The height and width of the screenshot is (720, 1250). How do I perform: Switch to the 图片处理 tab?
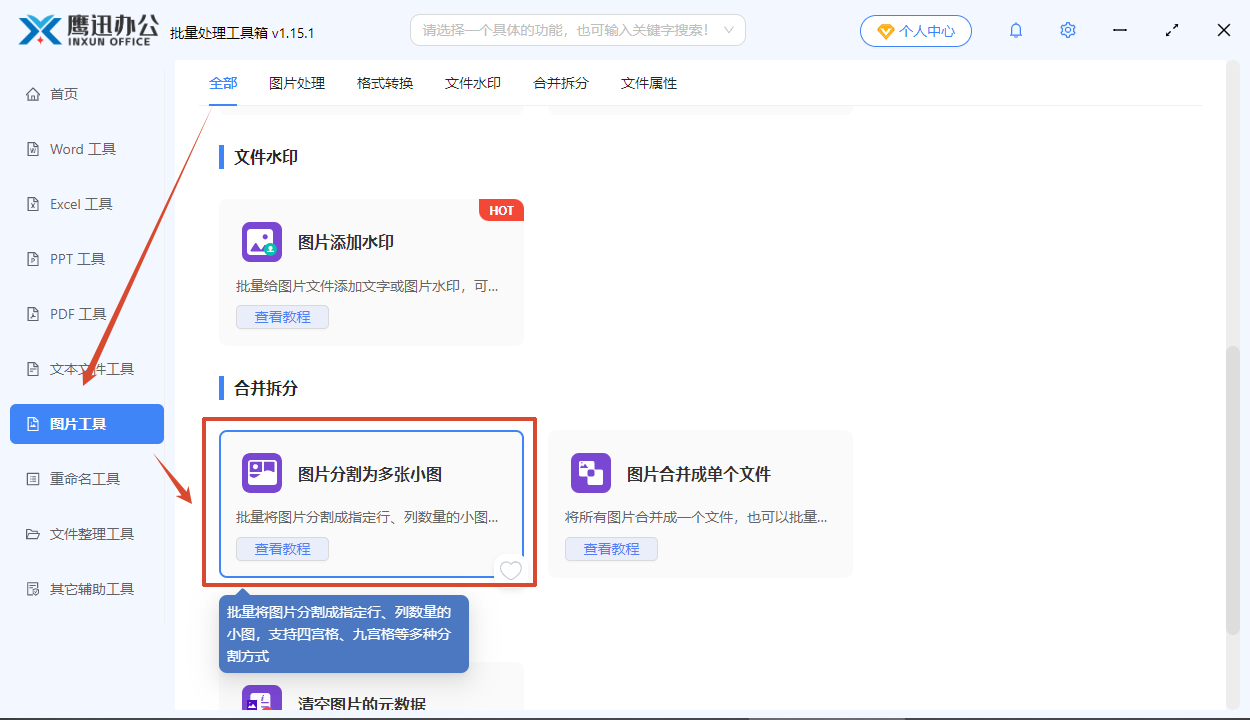(x=297, y=83)
